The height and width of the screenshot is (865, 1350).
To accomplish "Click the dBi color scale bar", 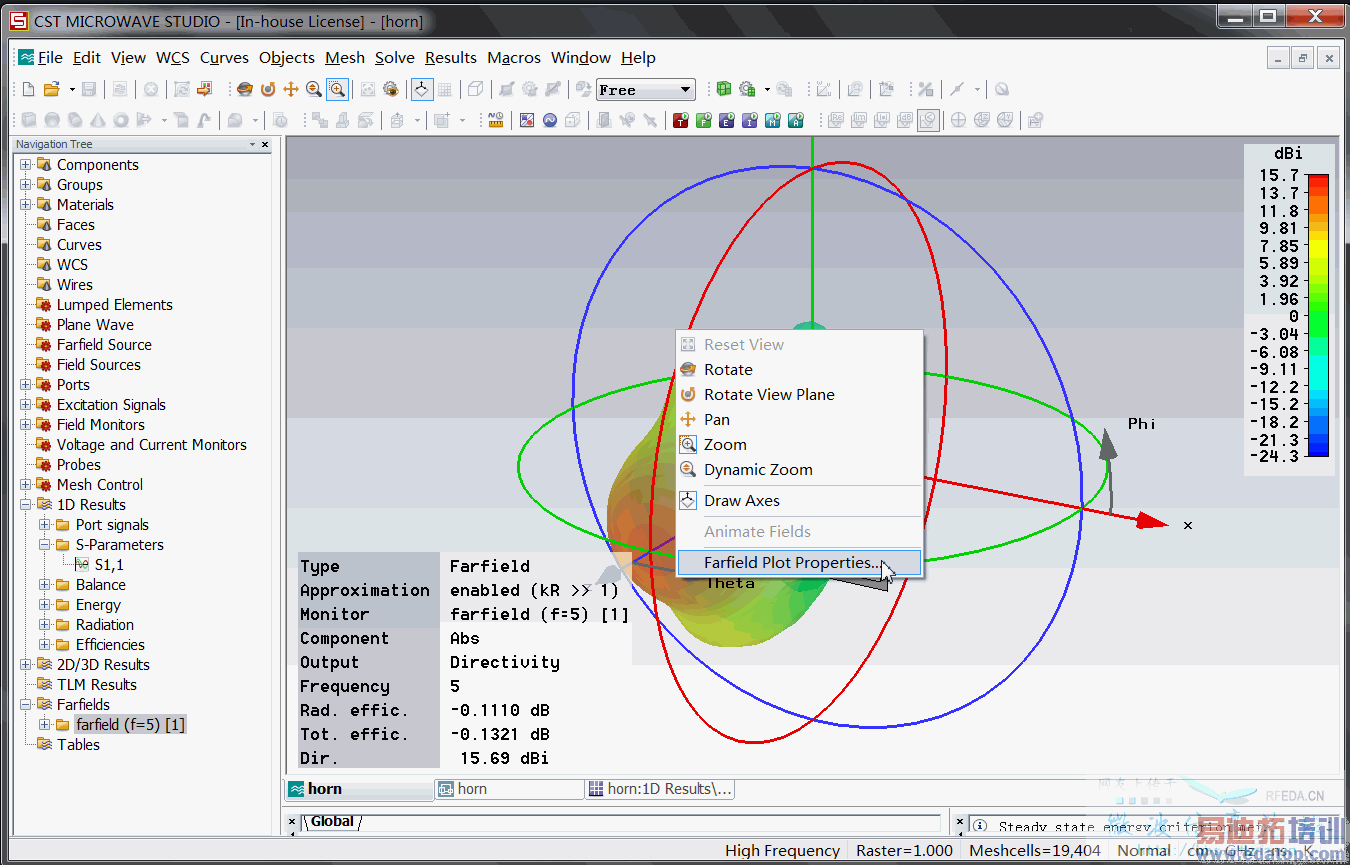I will [x=1319, y=315].
